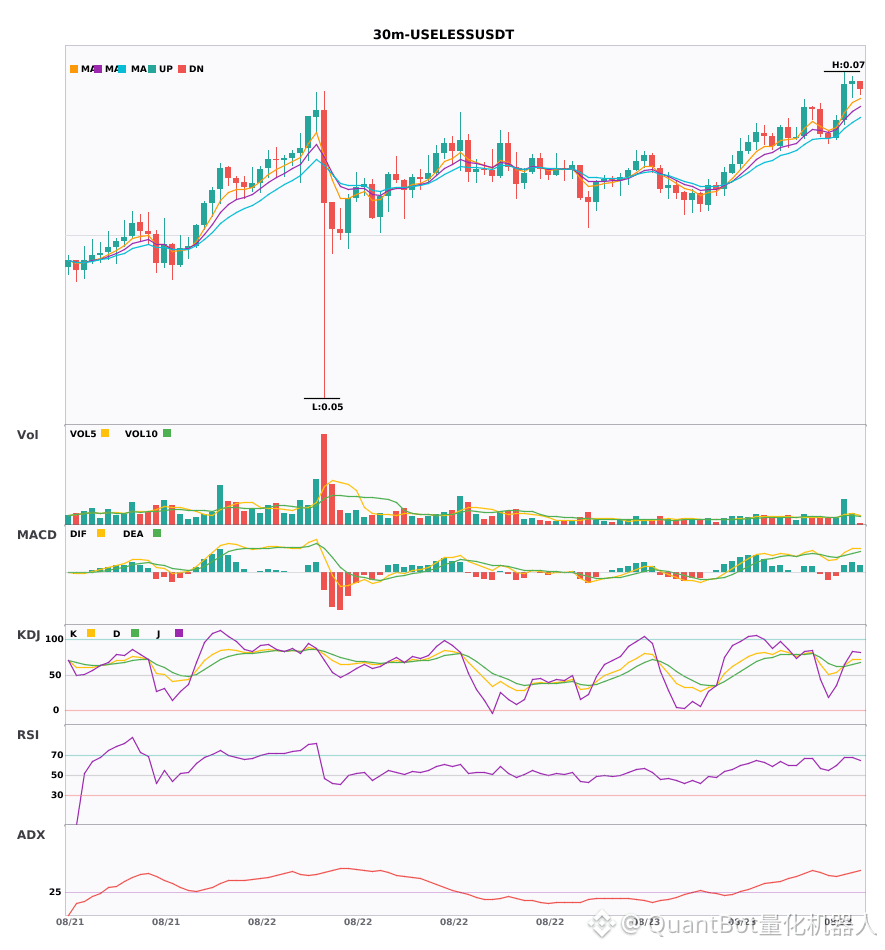
Task: Click the tallest red volume bar
Action: pyautogui.click(x=324, y=479)
